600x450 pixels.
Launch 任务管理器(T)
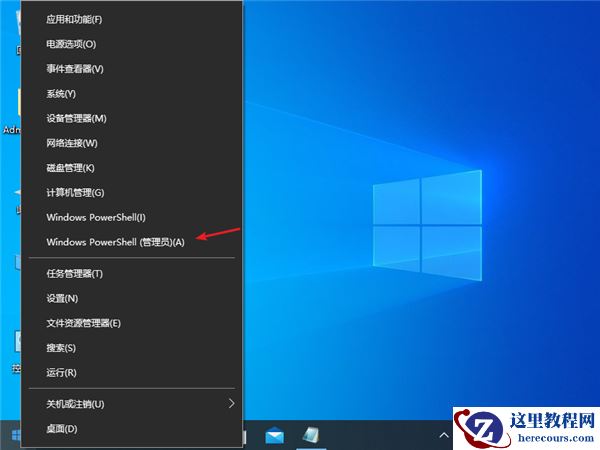click(132, 274)
